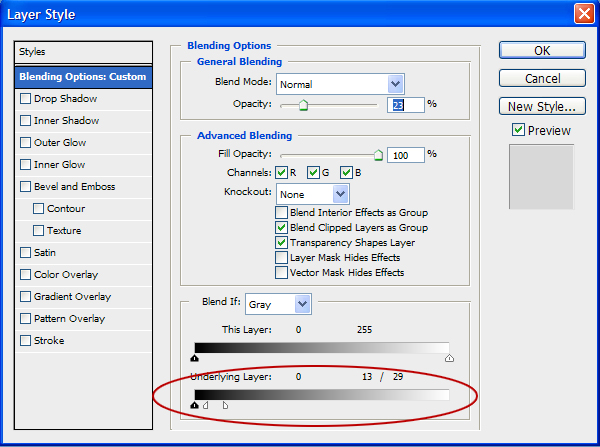Click This Layer white point triangle
Image resolution: width=600 pixels, height=447 pixels.
click(449, 357)
